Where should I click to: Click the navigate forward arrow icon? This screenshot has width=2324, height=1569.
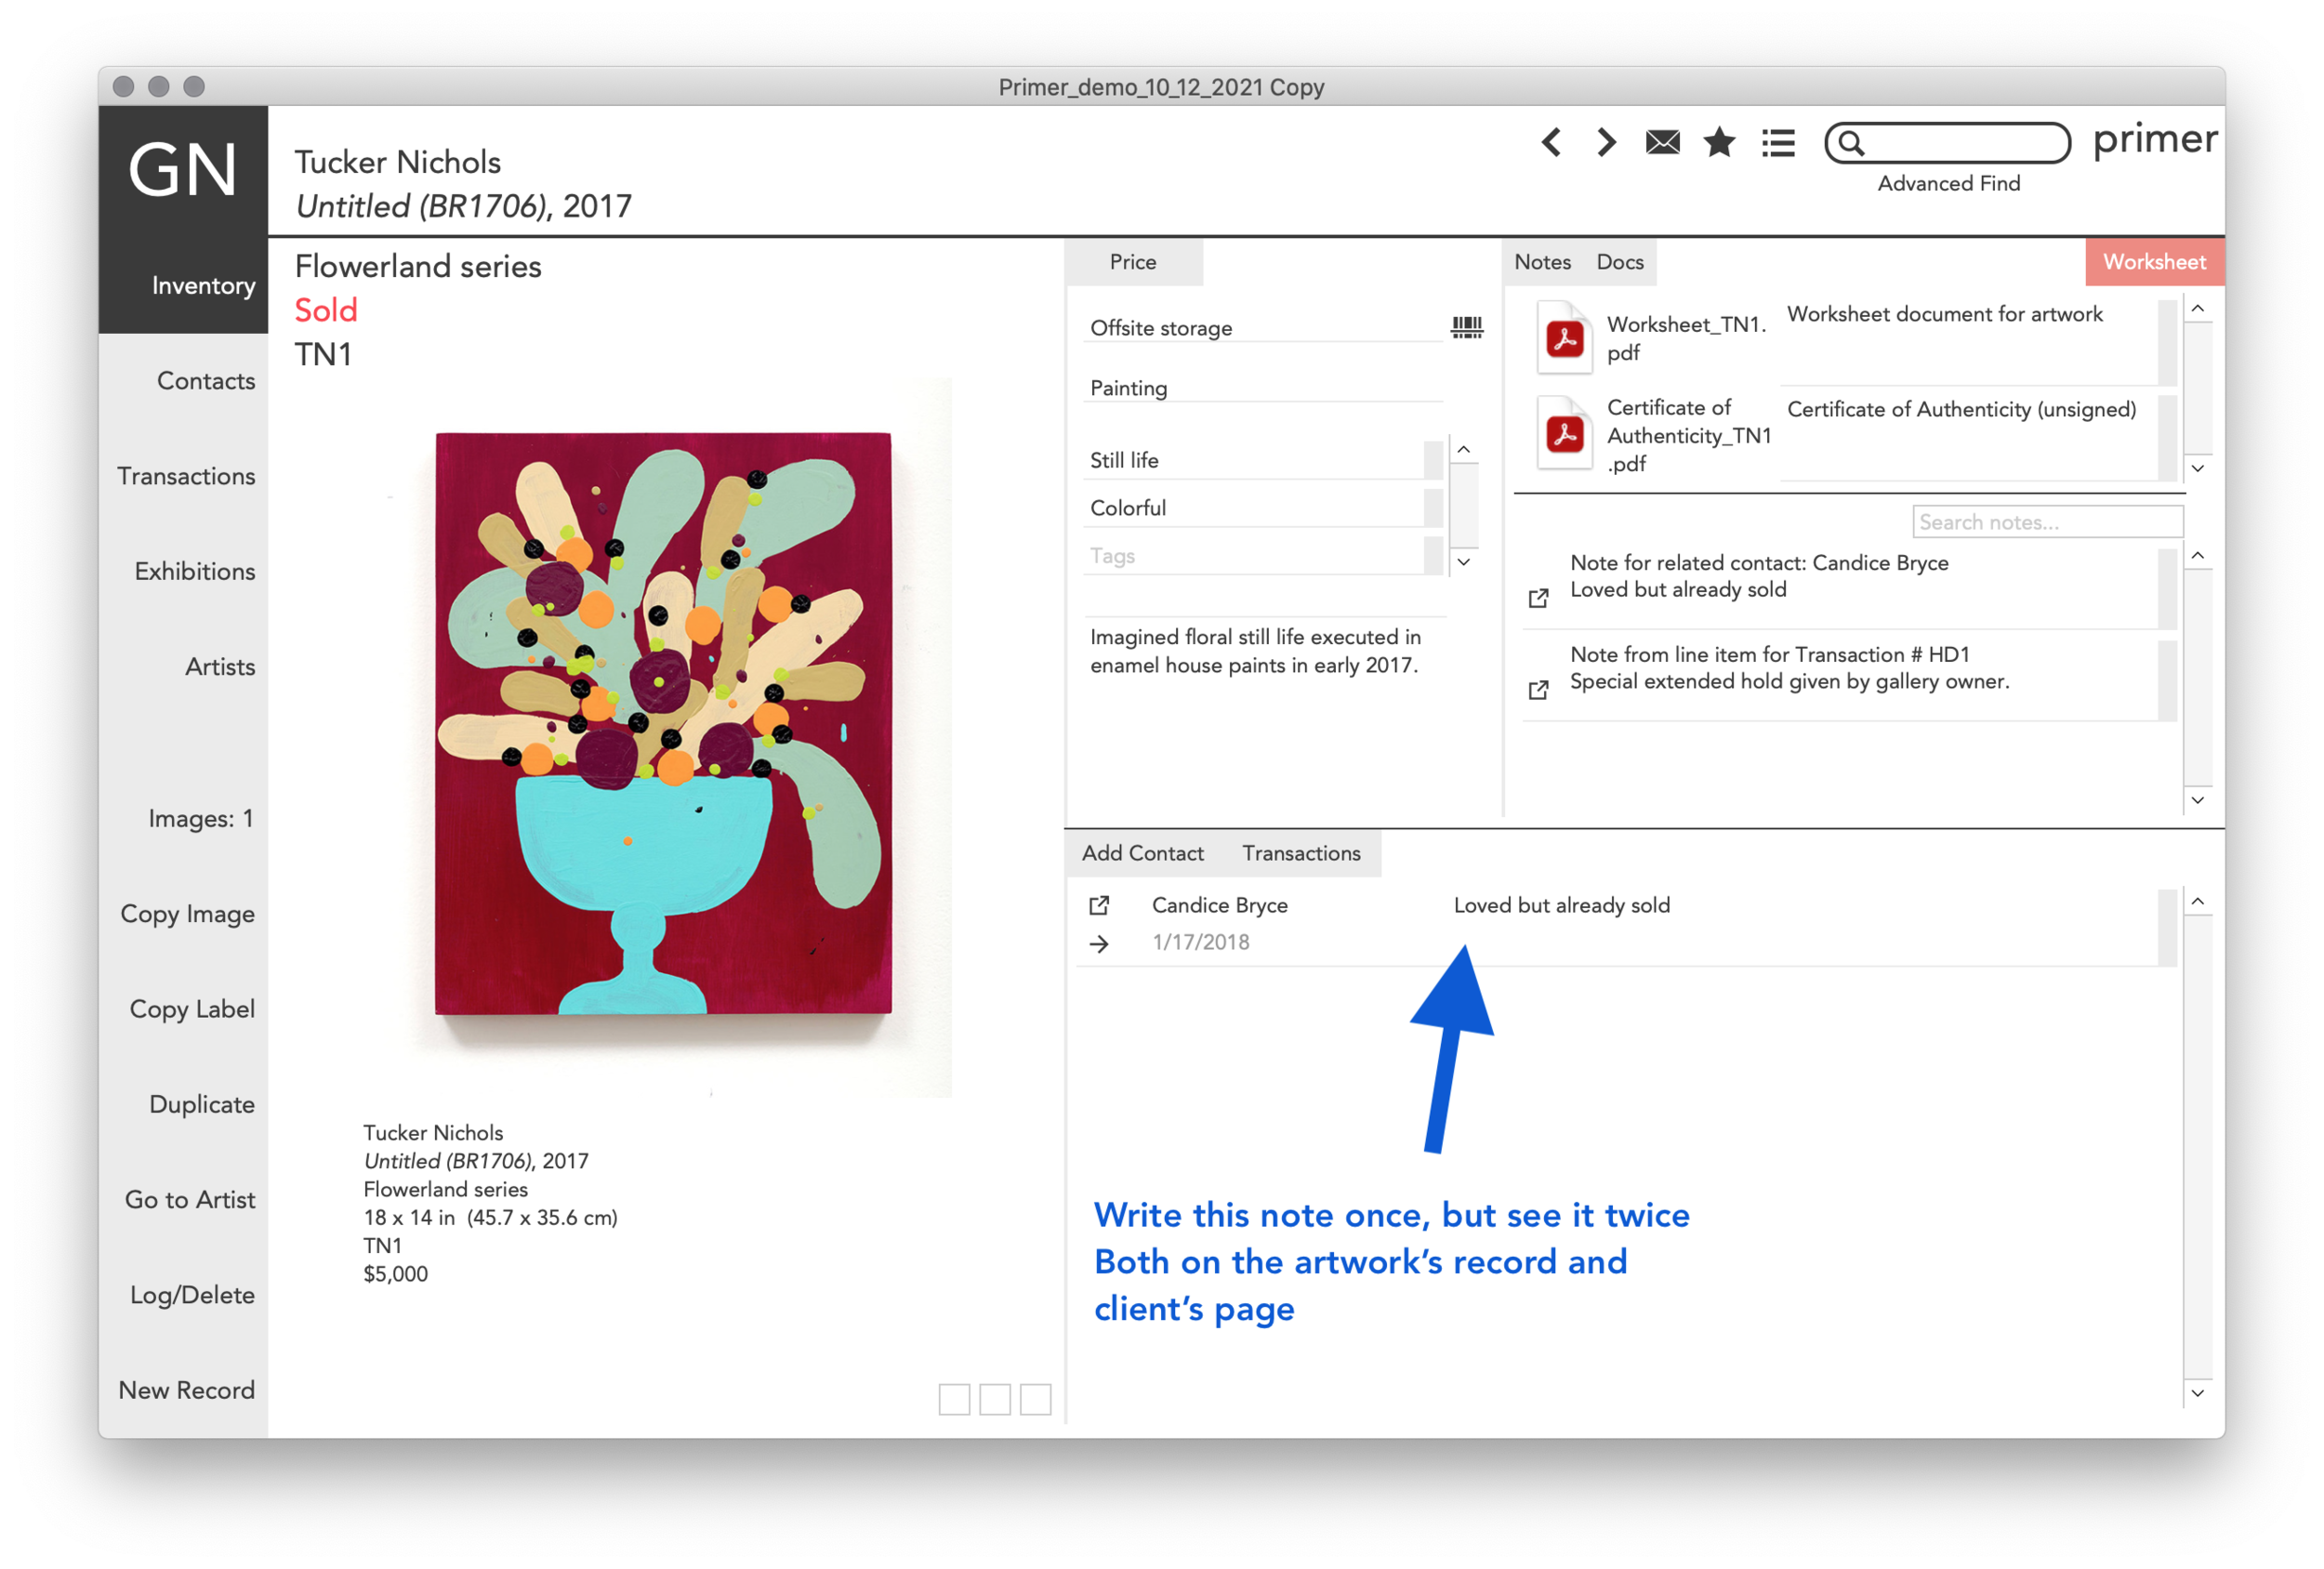1606,145
